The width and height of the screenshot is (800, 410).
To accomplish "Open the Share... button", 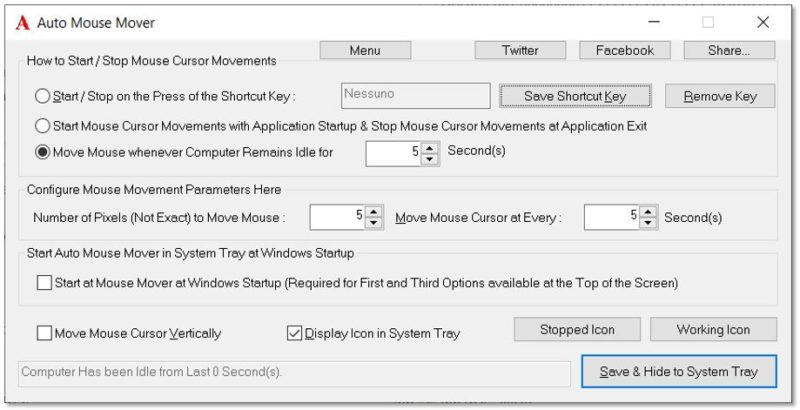I will coord(729,50).
